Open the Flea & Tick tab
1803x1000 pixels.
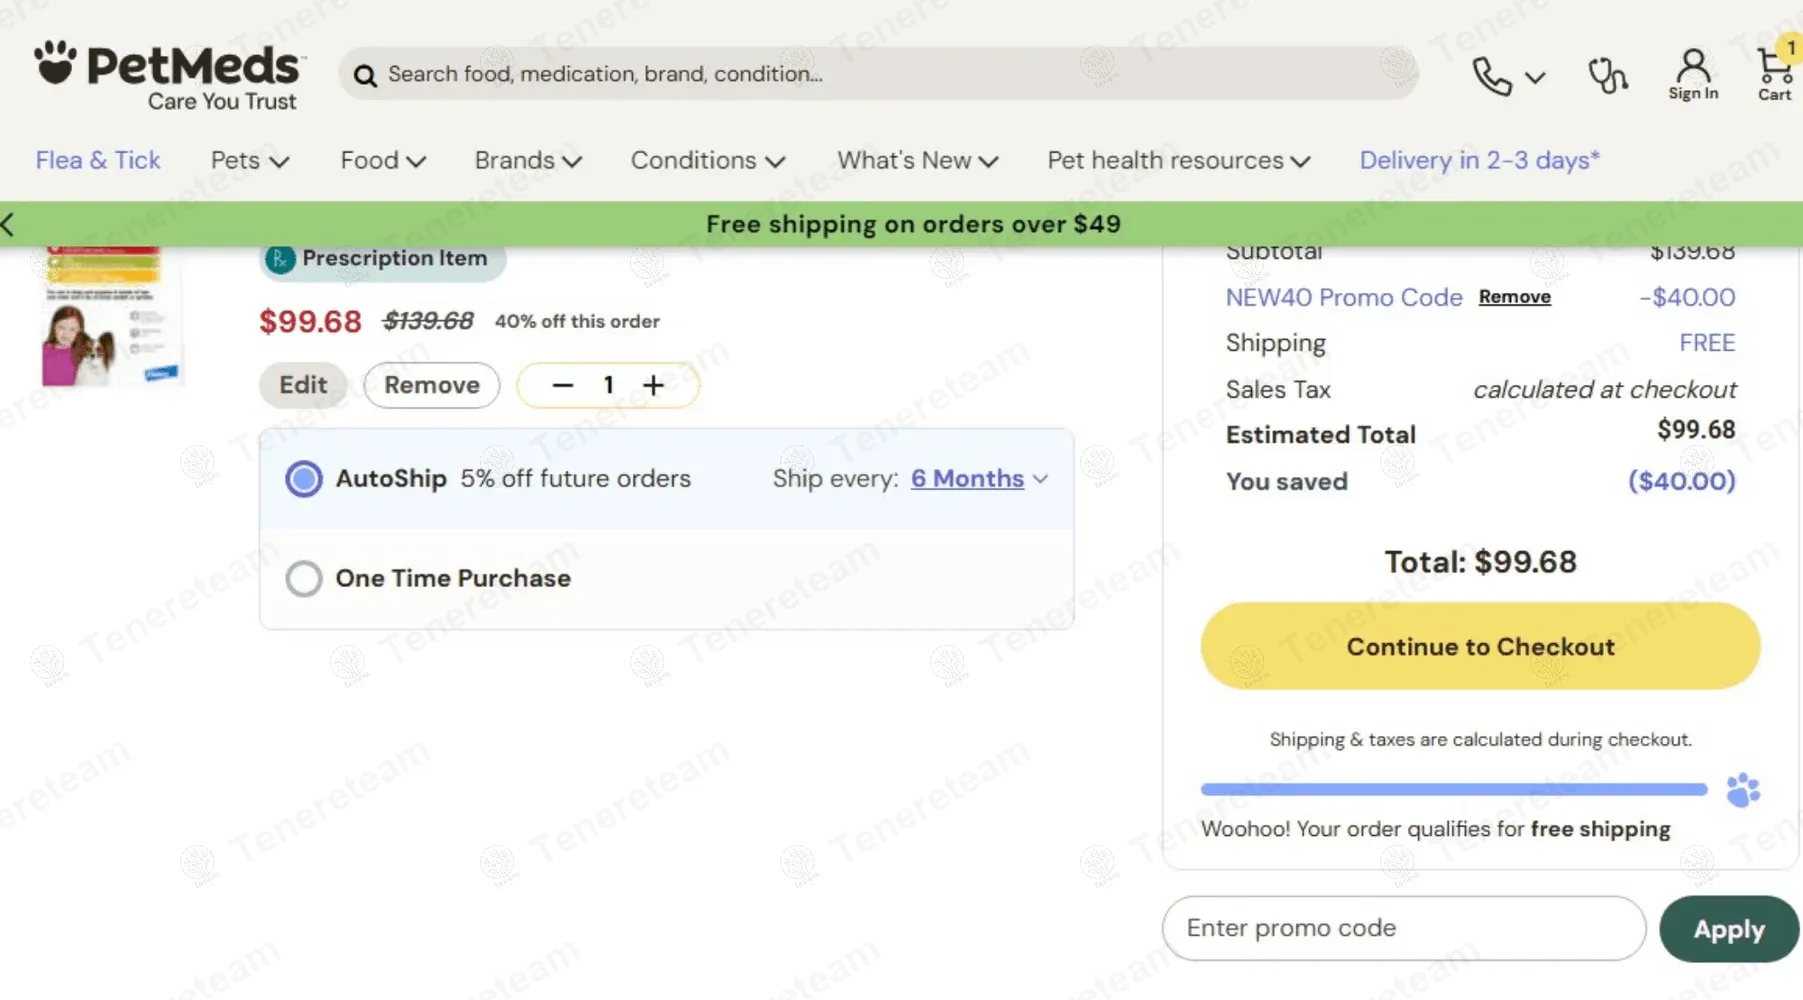(x=98, y=161)
